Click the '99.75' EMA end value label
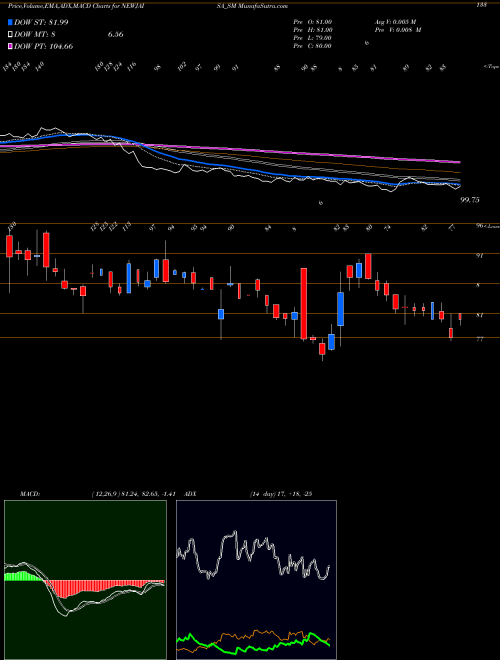This screenshot has height=660, width=500. pyautogui.click(x=470, y=200)
